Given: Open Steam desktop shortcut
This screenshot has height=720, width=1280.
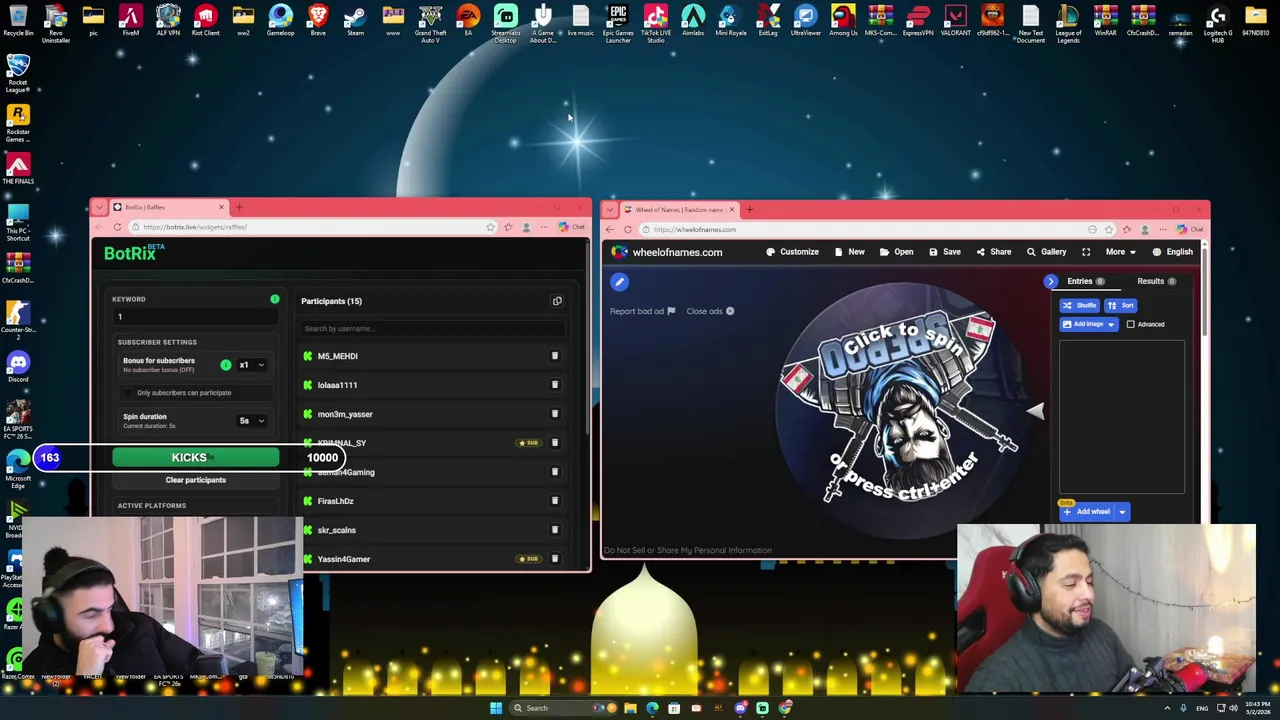Looking at the screenshot, I should click(355, 20).
